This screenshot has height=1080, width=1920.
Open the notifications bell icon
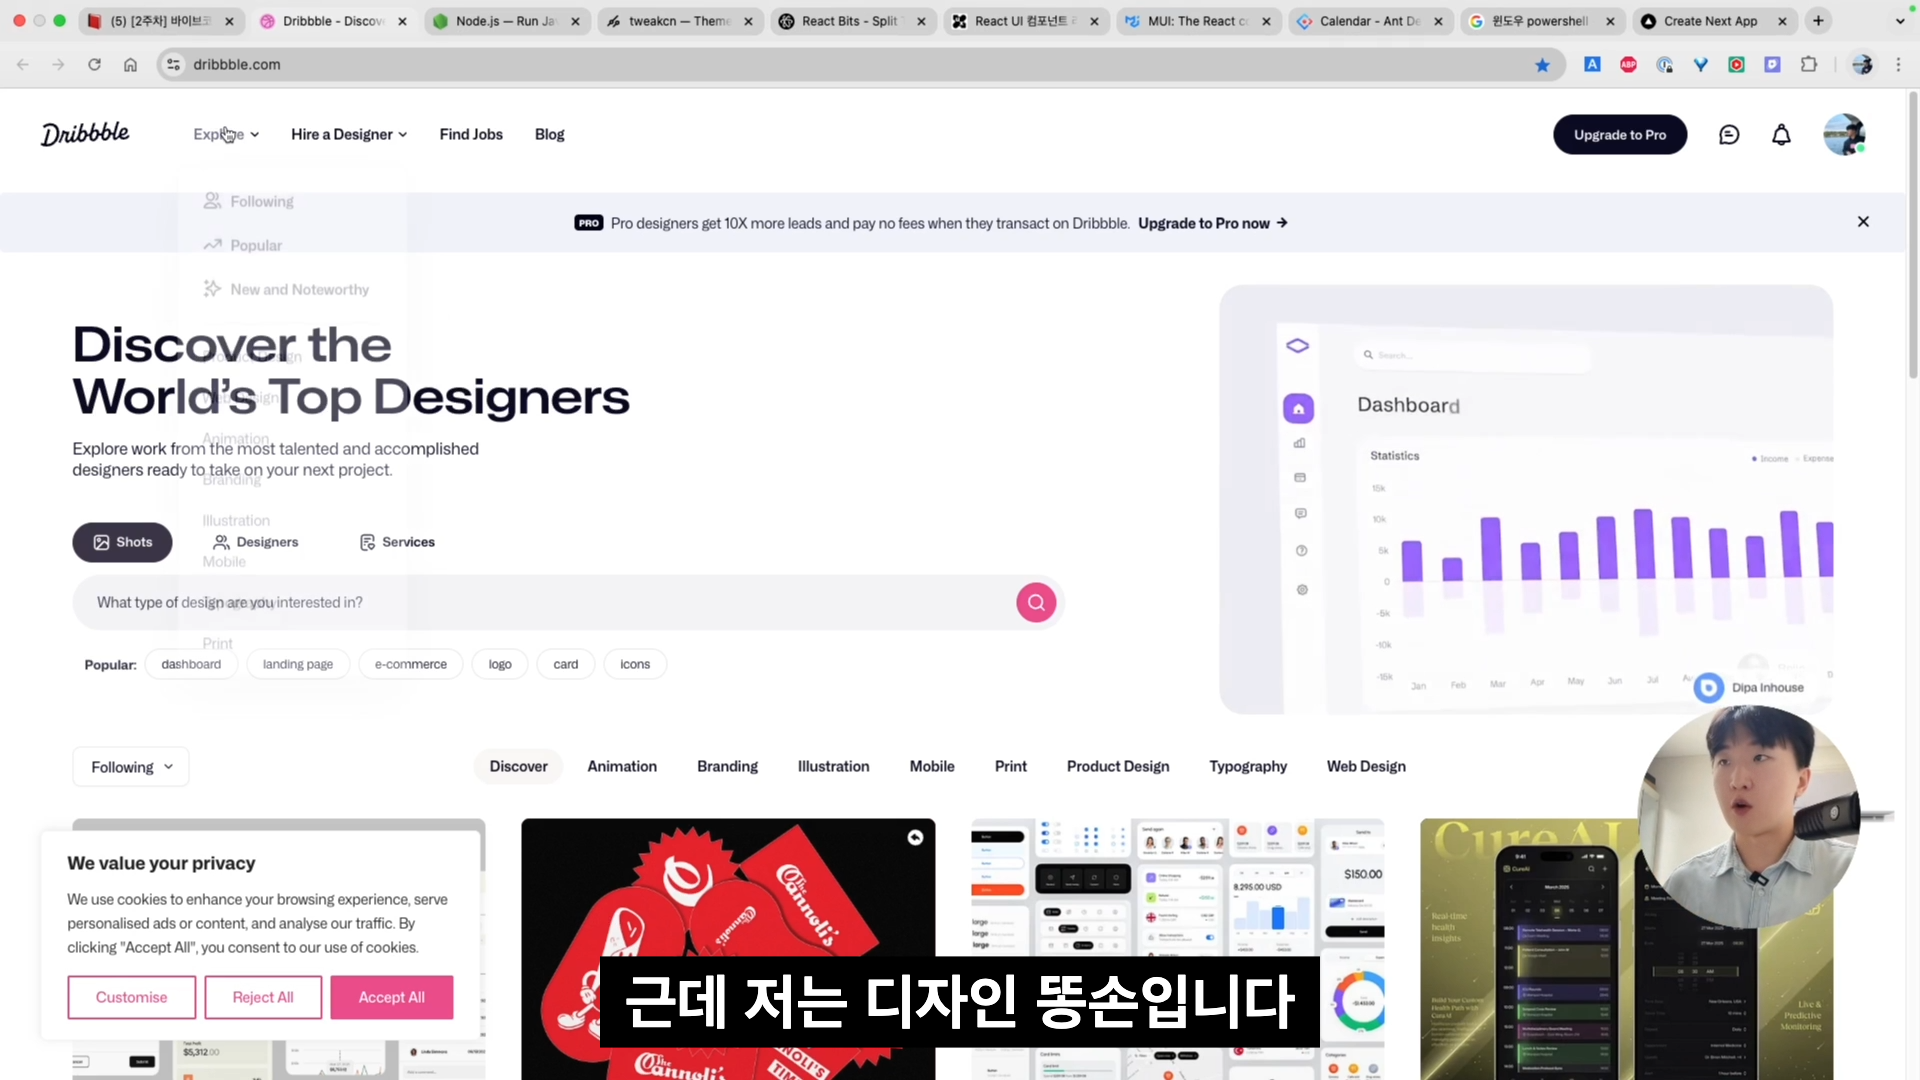(1781, 134)
